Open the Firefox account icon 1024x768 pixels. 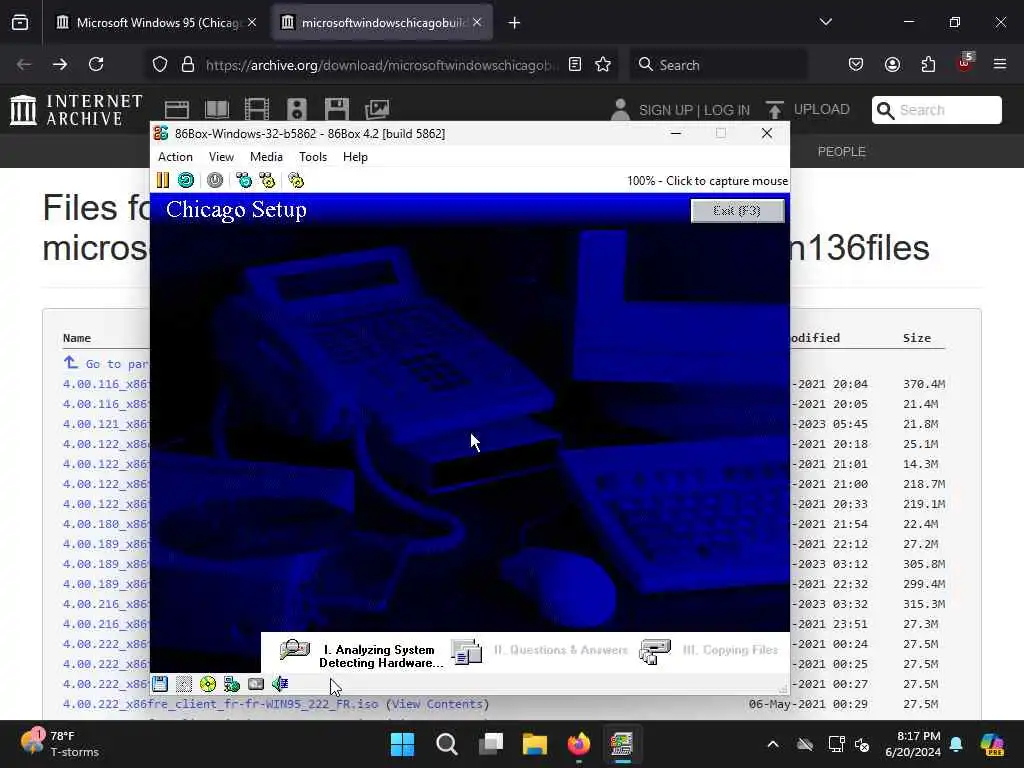click(892, 64)
